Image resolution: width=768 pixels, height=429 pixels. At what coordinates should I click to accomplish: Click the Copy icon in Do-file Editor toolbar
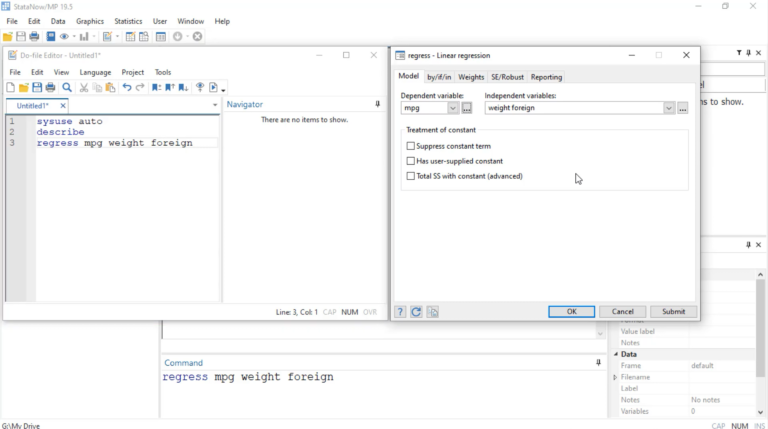pyautogui.click(x=97, y=88)
